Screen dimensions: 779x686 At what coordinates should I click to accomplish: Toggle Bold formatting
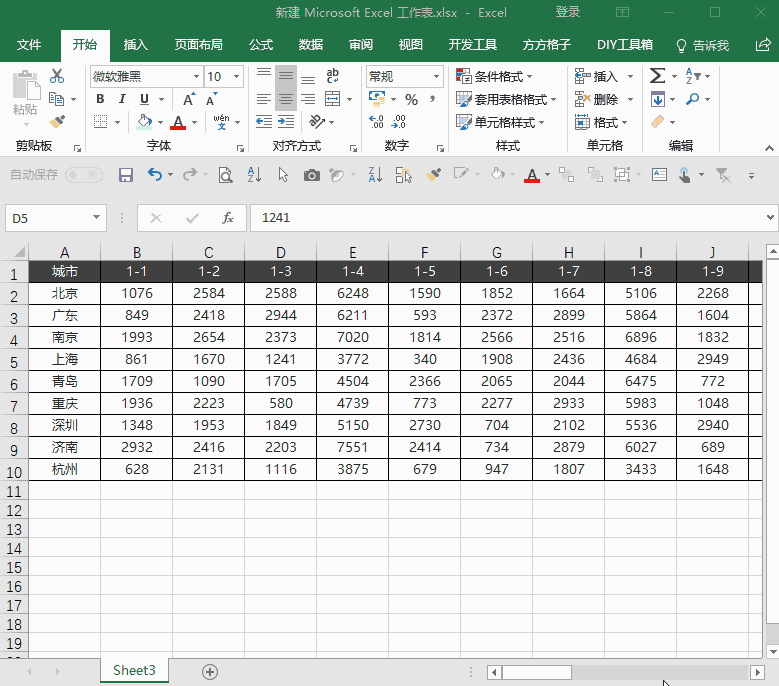[100, 99]
